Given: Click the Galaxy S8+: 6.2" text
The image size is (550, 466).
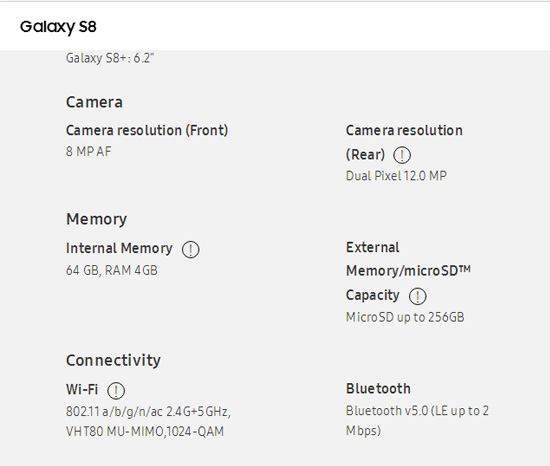Looking at the screenshot, I should (x=110, y=58).
